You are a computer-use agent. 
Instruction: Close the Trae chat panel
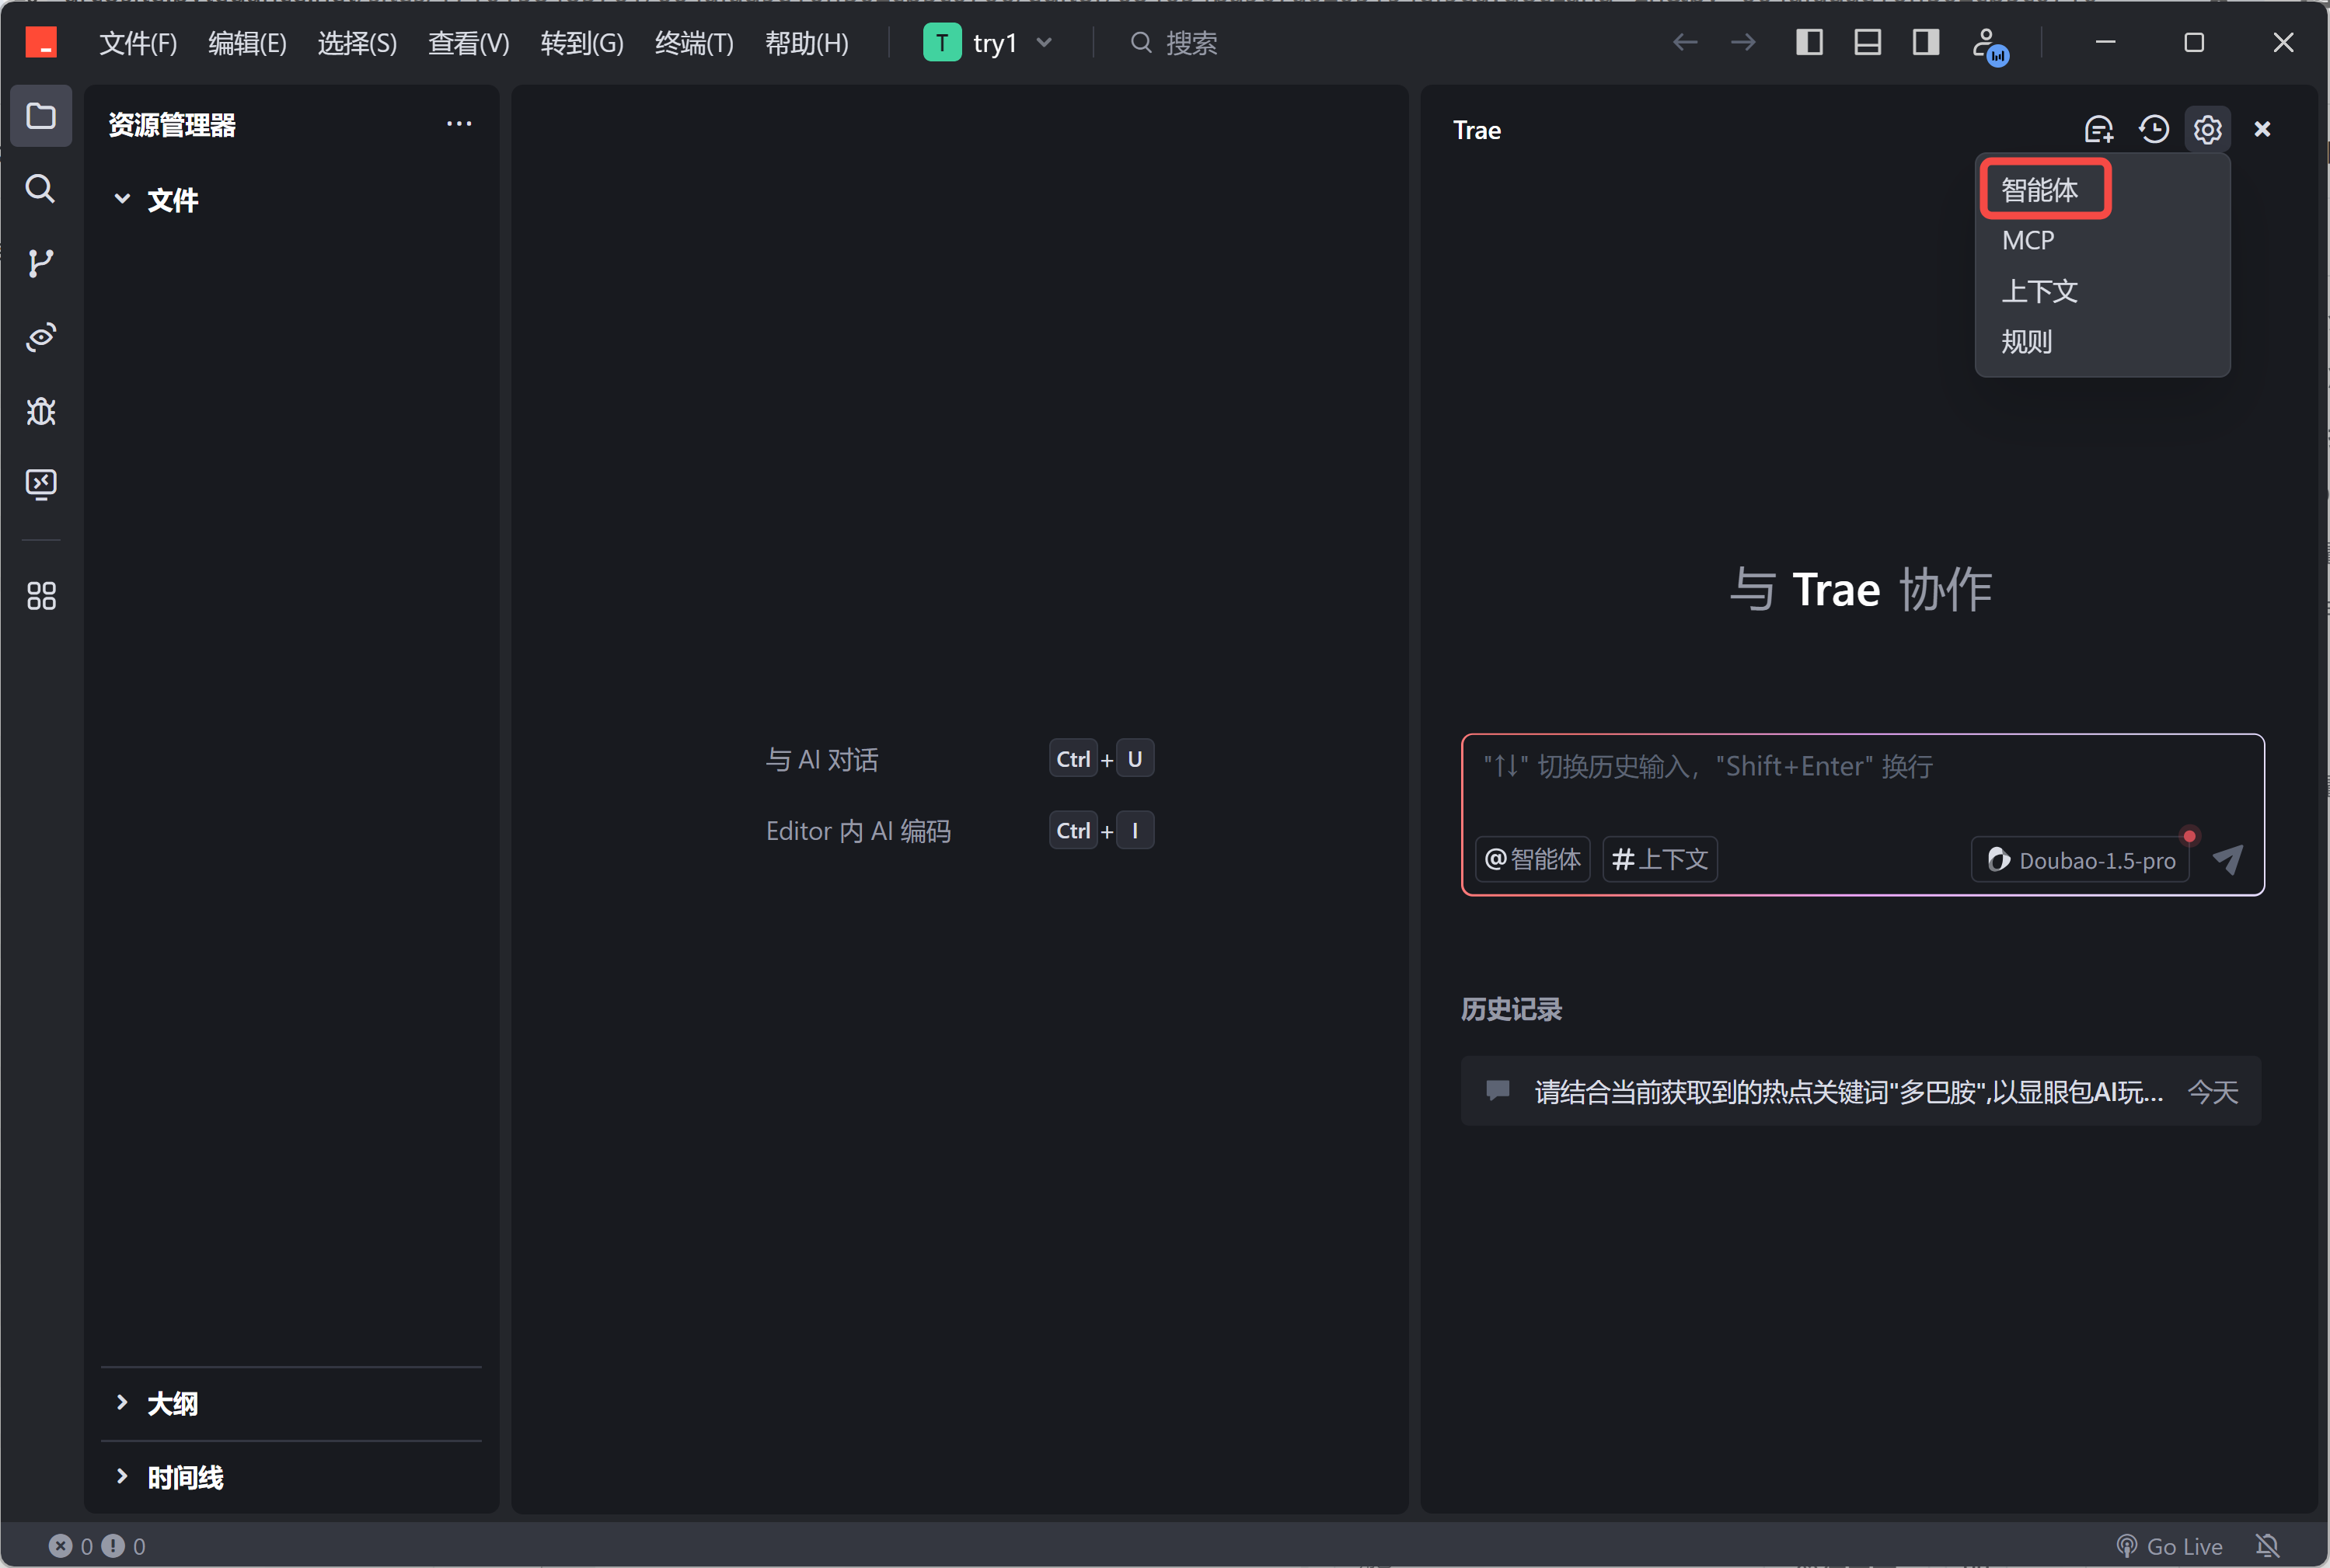pyautogui.click(x=2262, y=129)
